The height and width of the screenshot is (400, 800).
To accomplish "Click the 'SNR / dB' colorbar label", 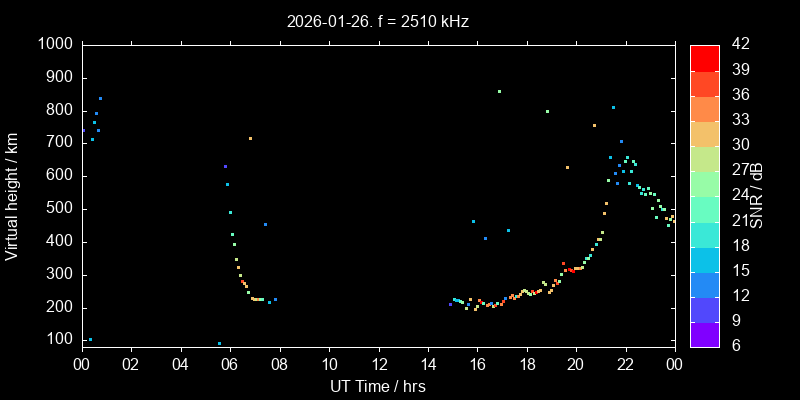I will [757, 195].
